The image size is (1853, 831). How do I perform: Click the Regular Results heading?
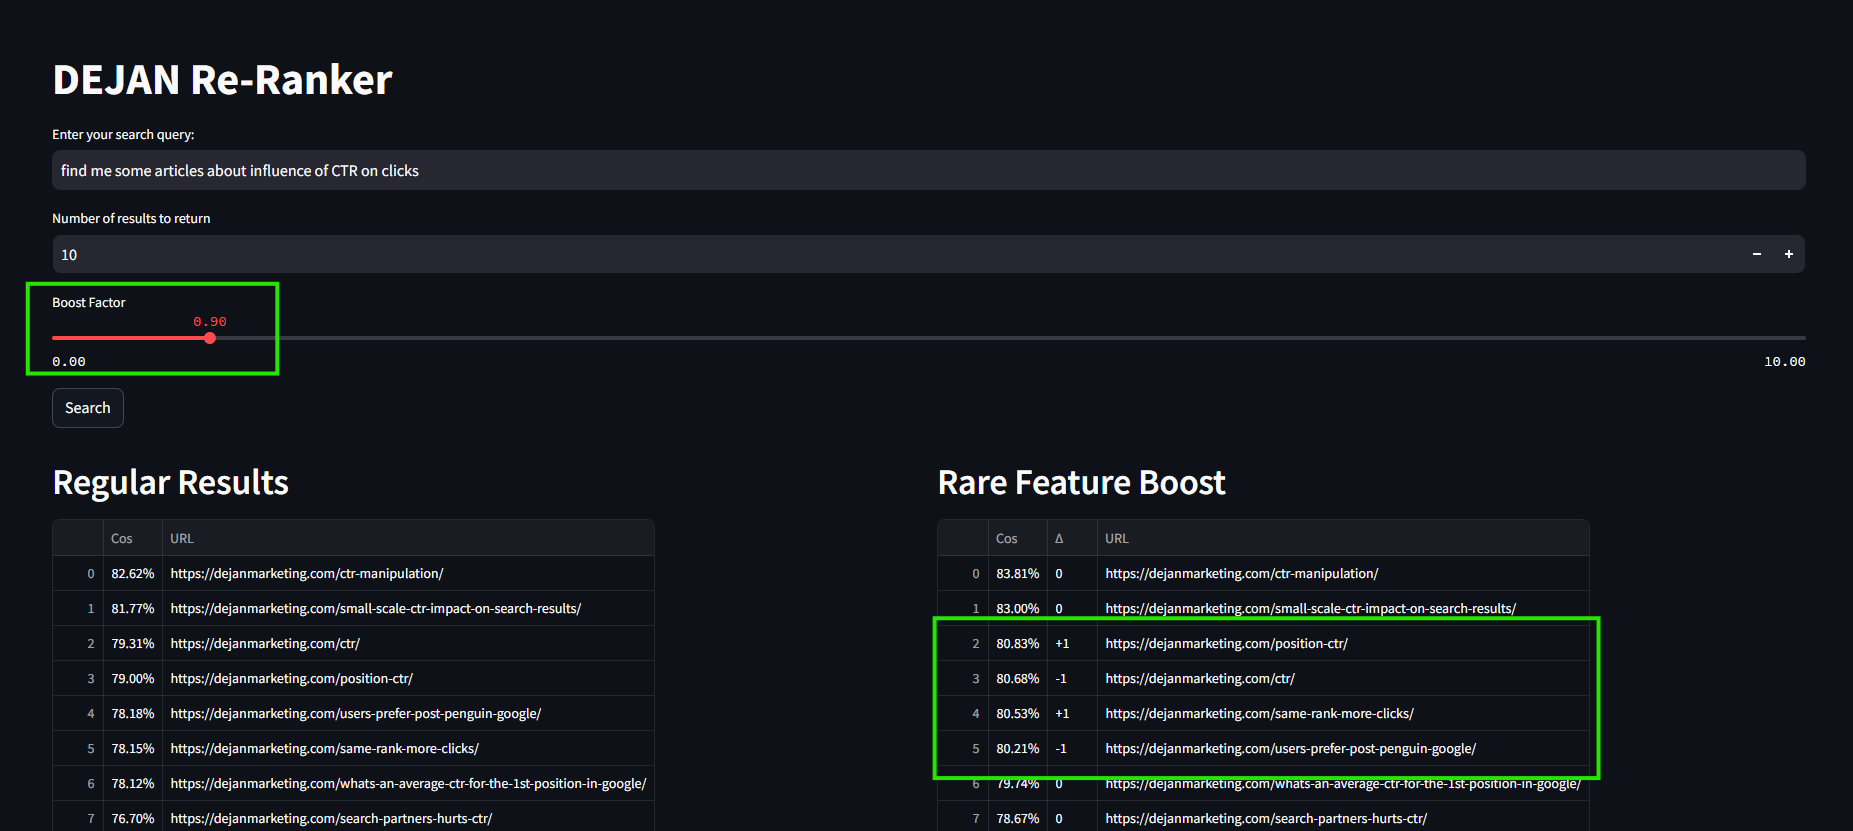(171, 483)
